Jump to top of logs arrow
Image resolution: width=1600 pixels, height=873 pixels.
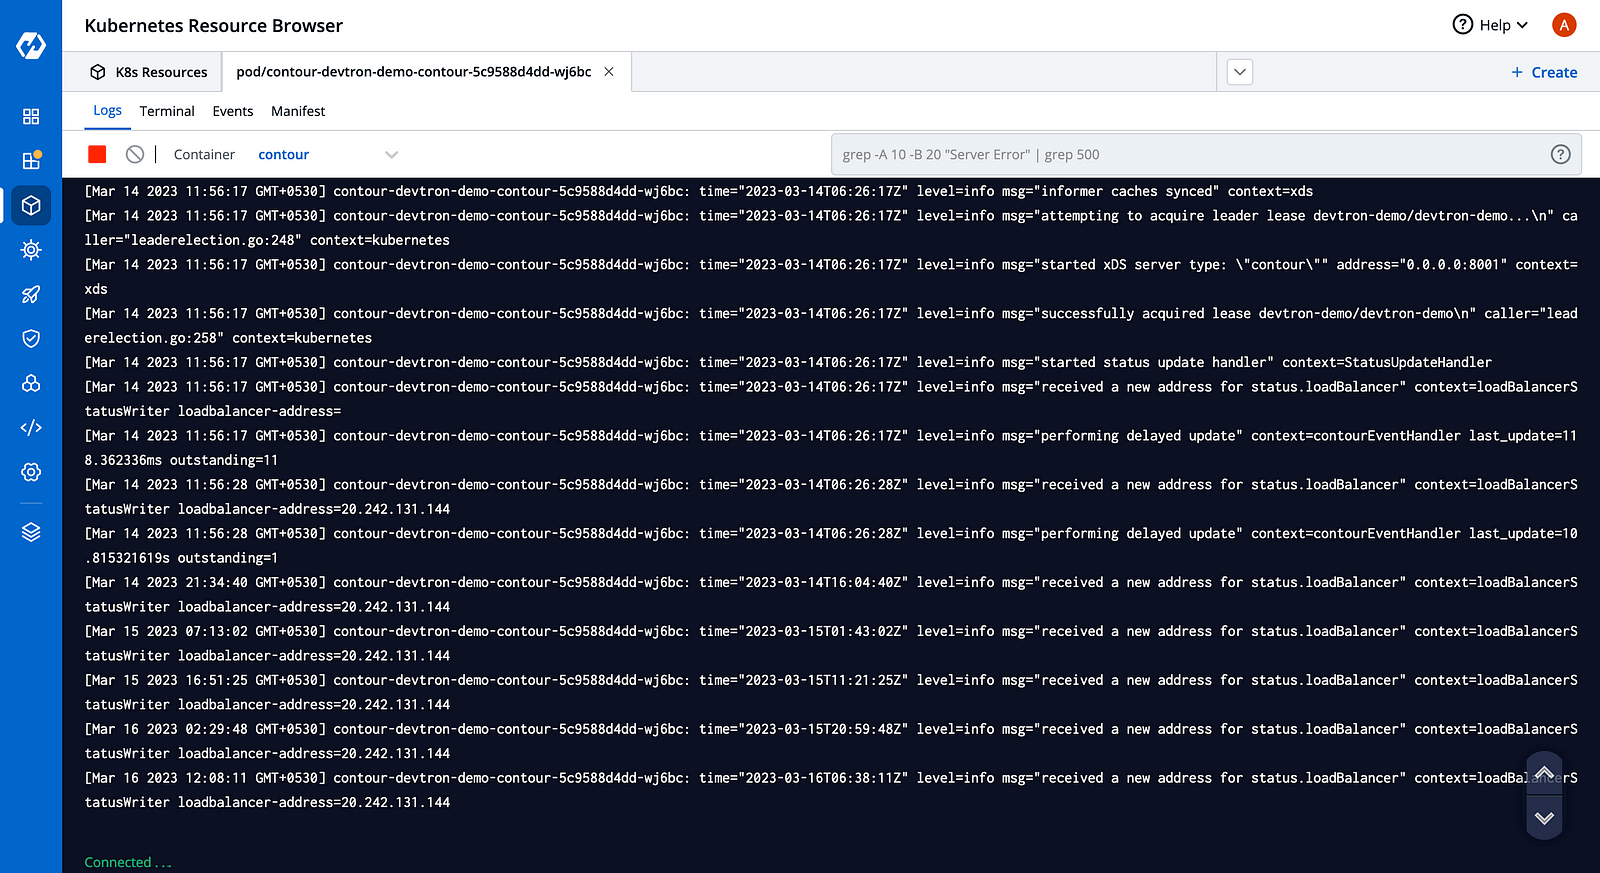(x=1544, y=773)
